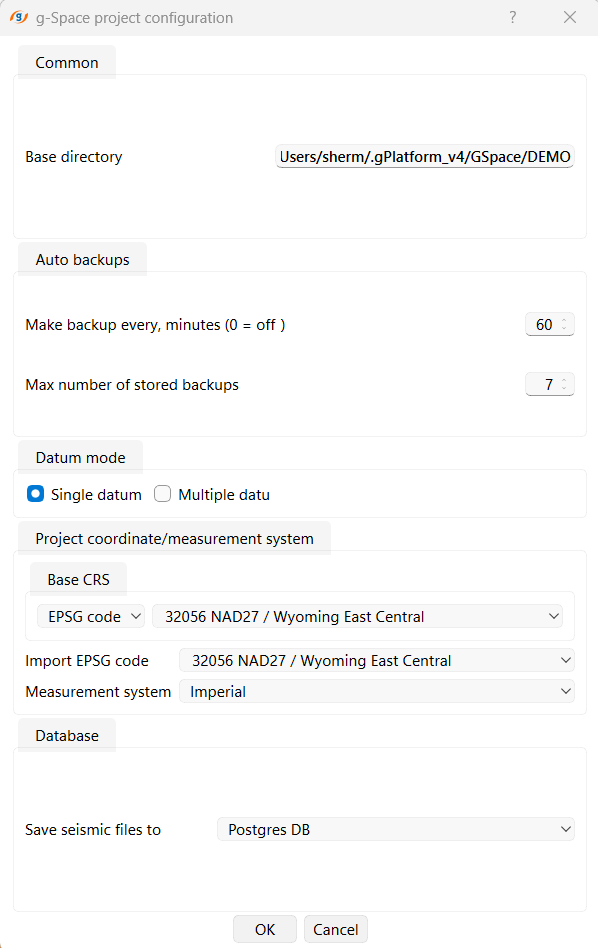Click the question mark help icon
The width and height of the screenshot is (598, 948).
click(x=513, y=17)
